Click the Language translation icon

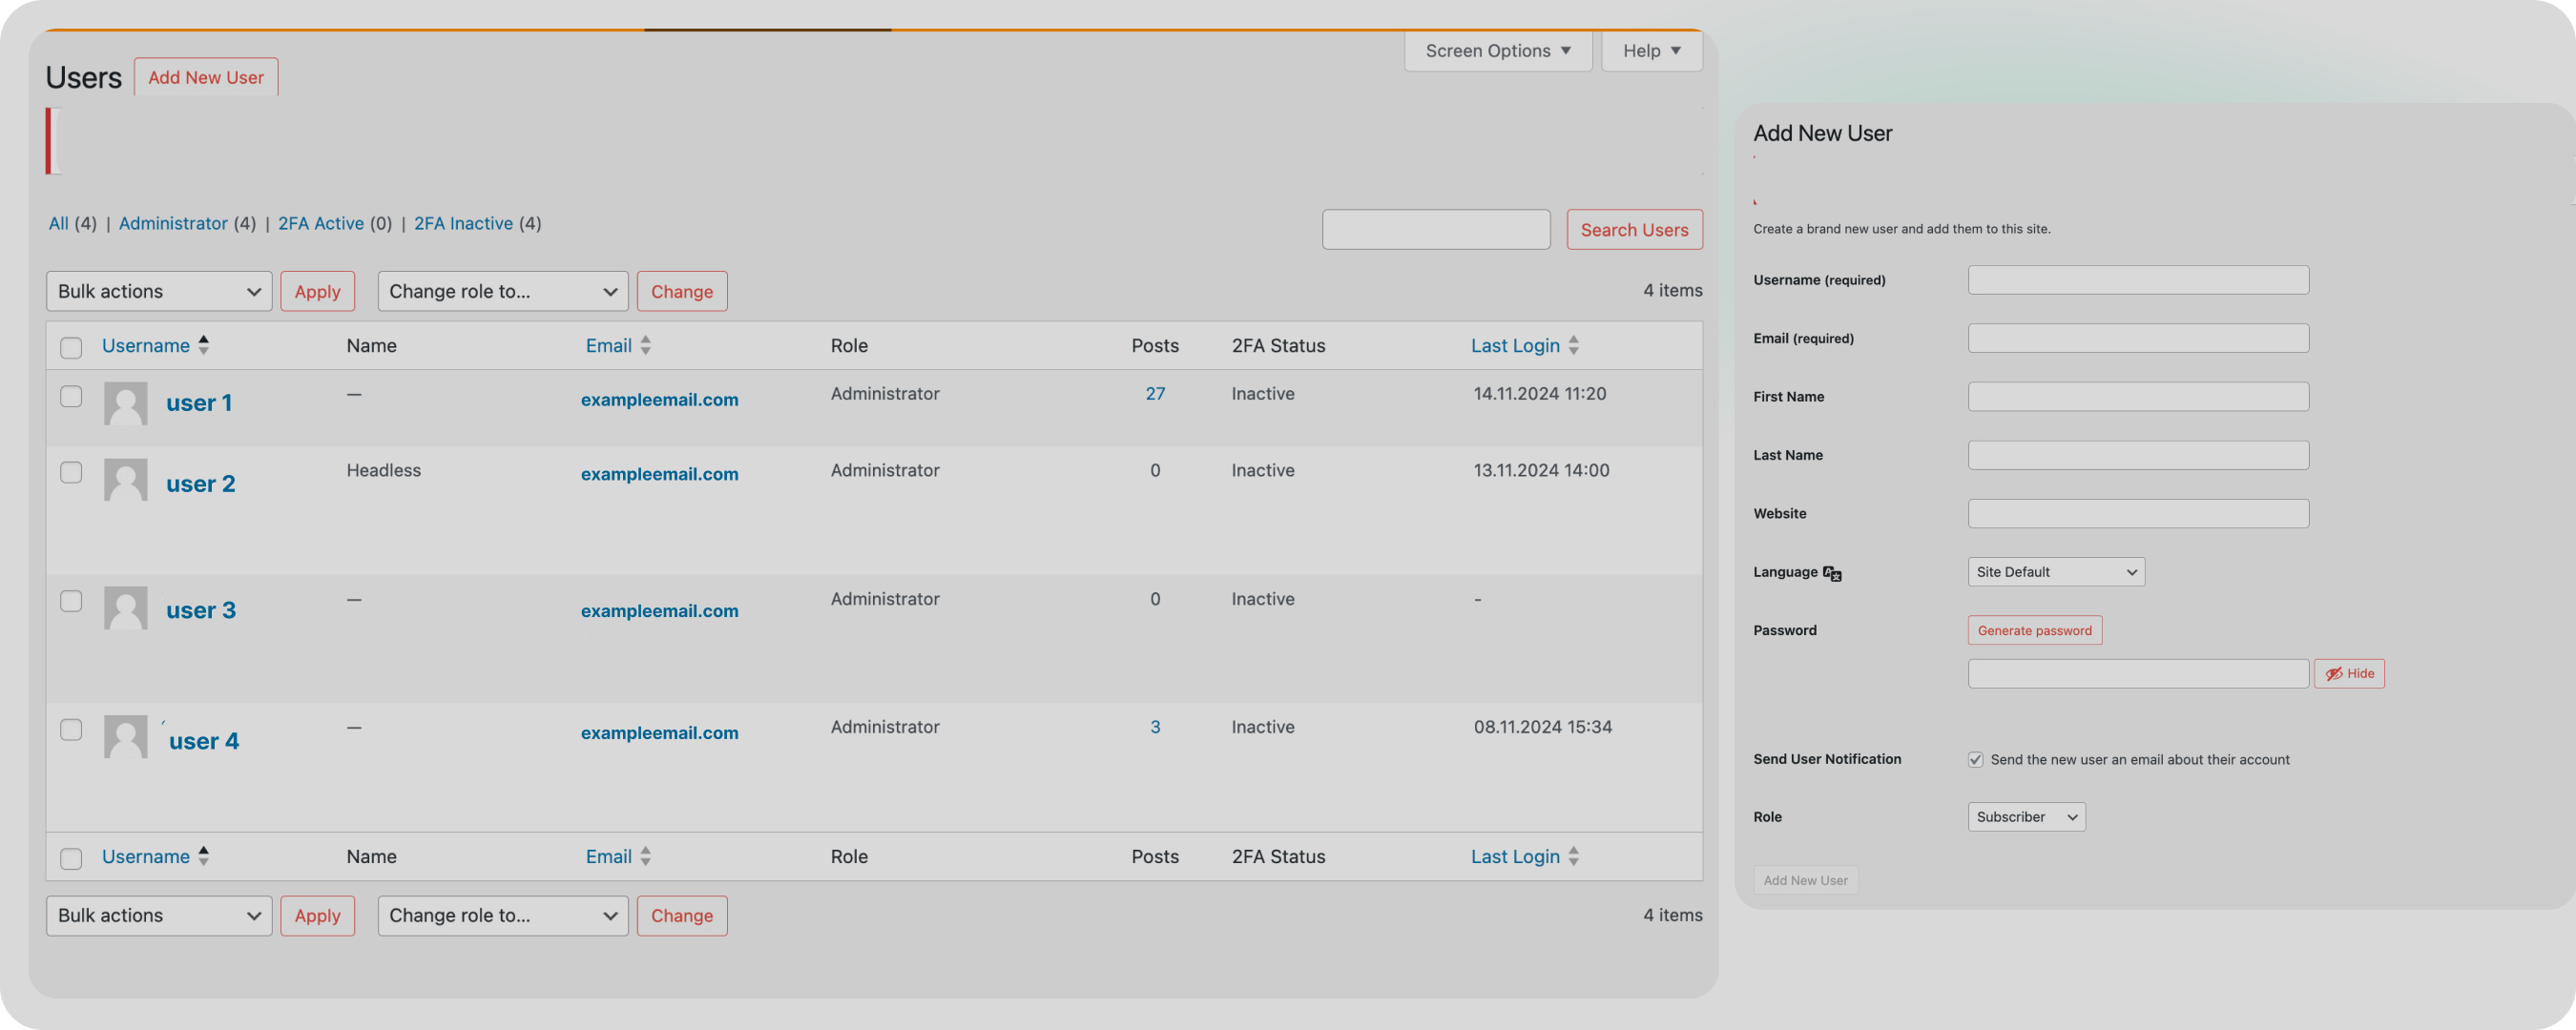1831,573
